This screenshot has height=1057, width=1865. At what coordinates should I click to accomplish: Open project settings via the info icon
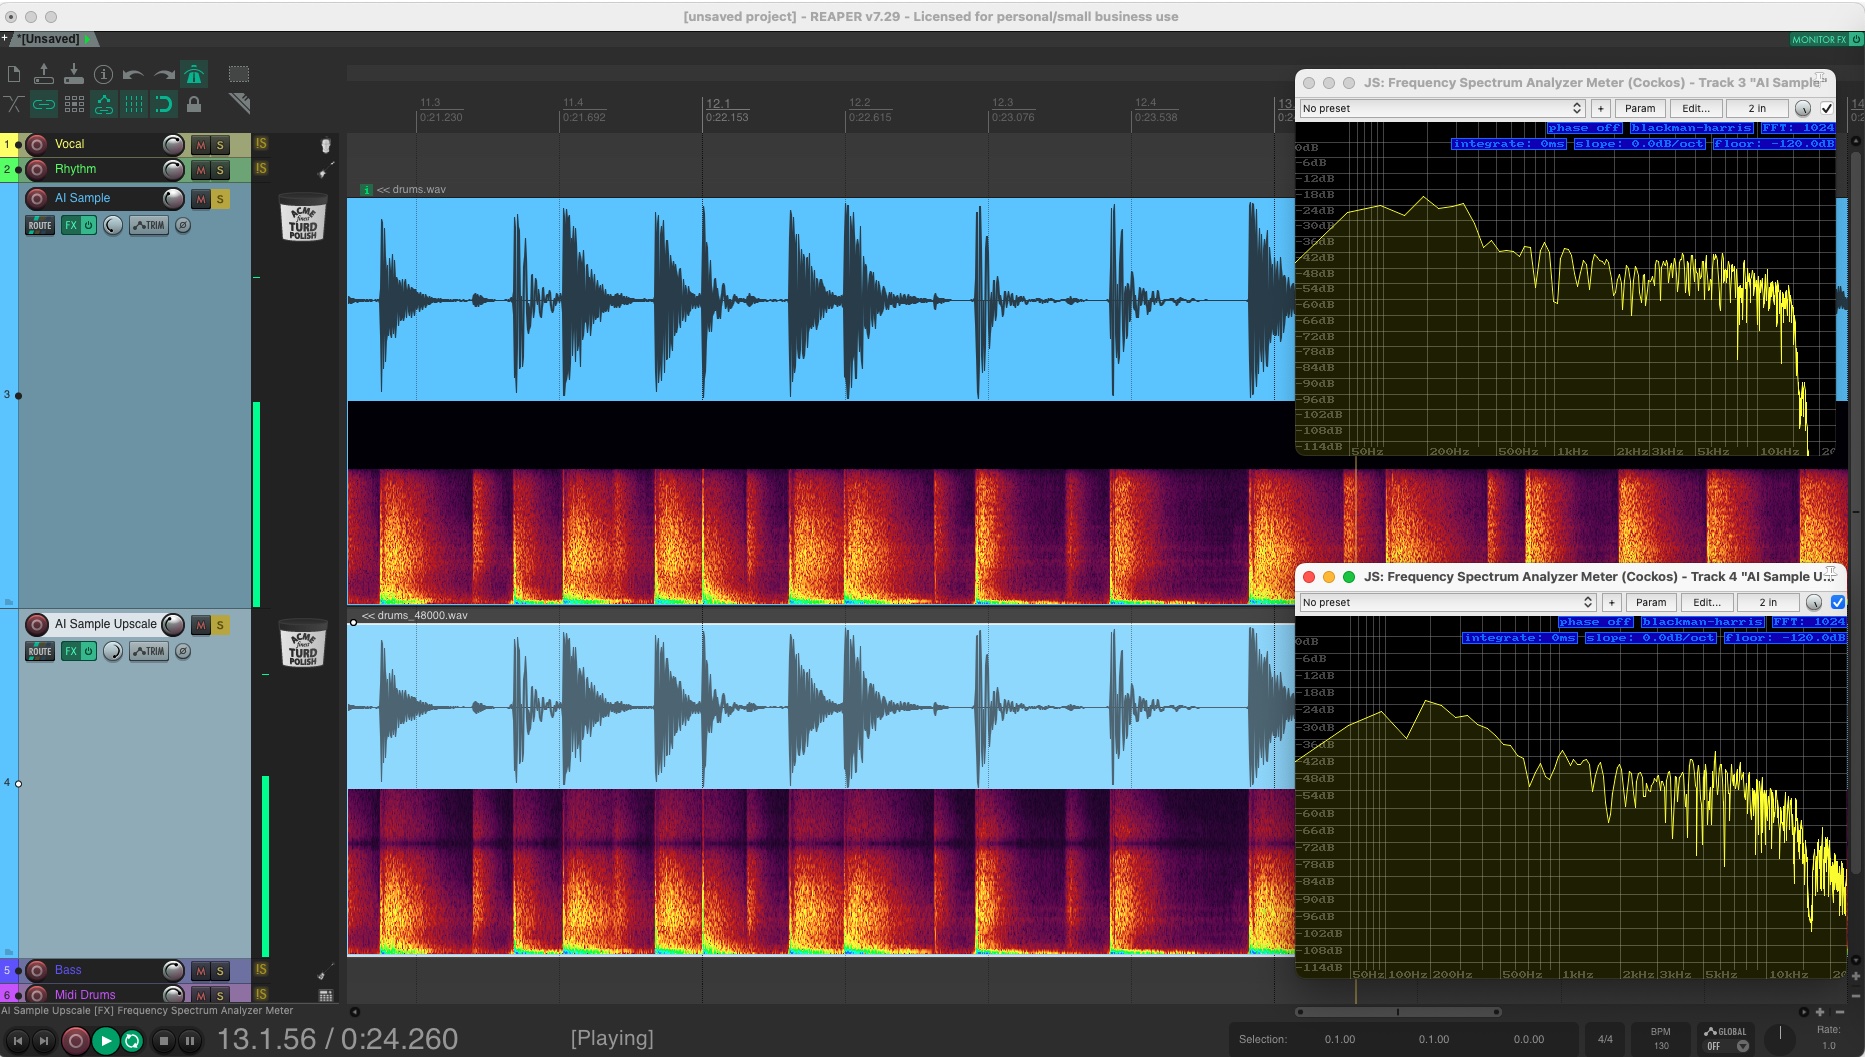click(x=103, y=74)
